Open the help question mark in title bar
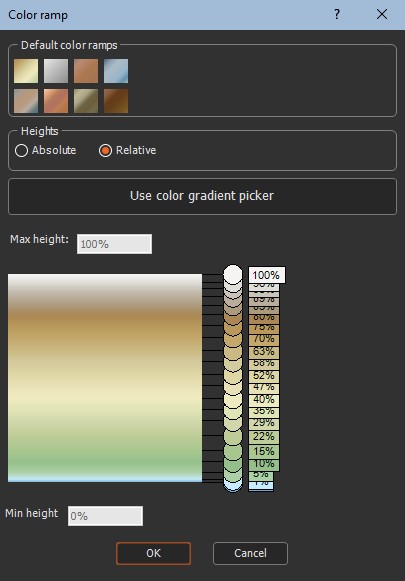Screen dimensions: 405x581 pos(337,14)
